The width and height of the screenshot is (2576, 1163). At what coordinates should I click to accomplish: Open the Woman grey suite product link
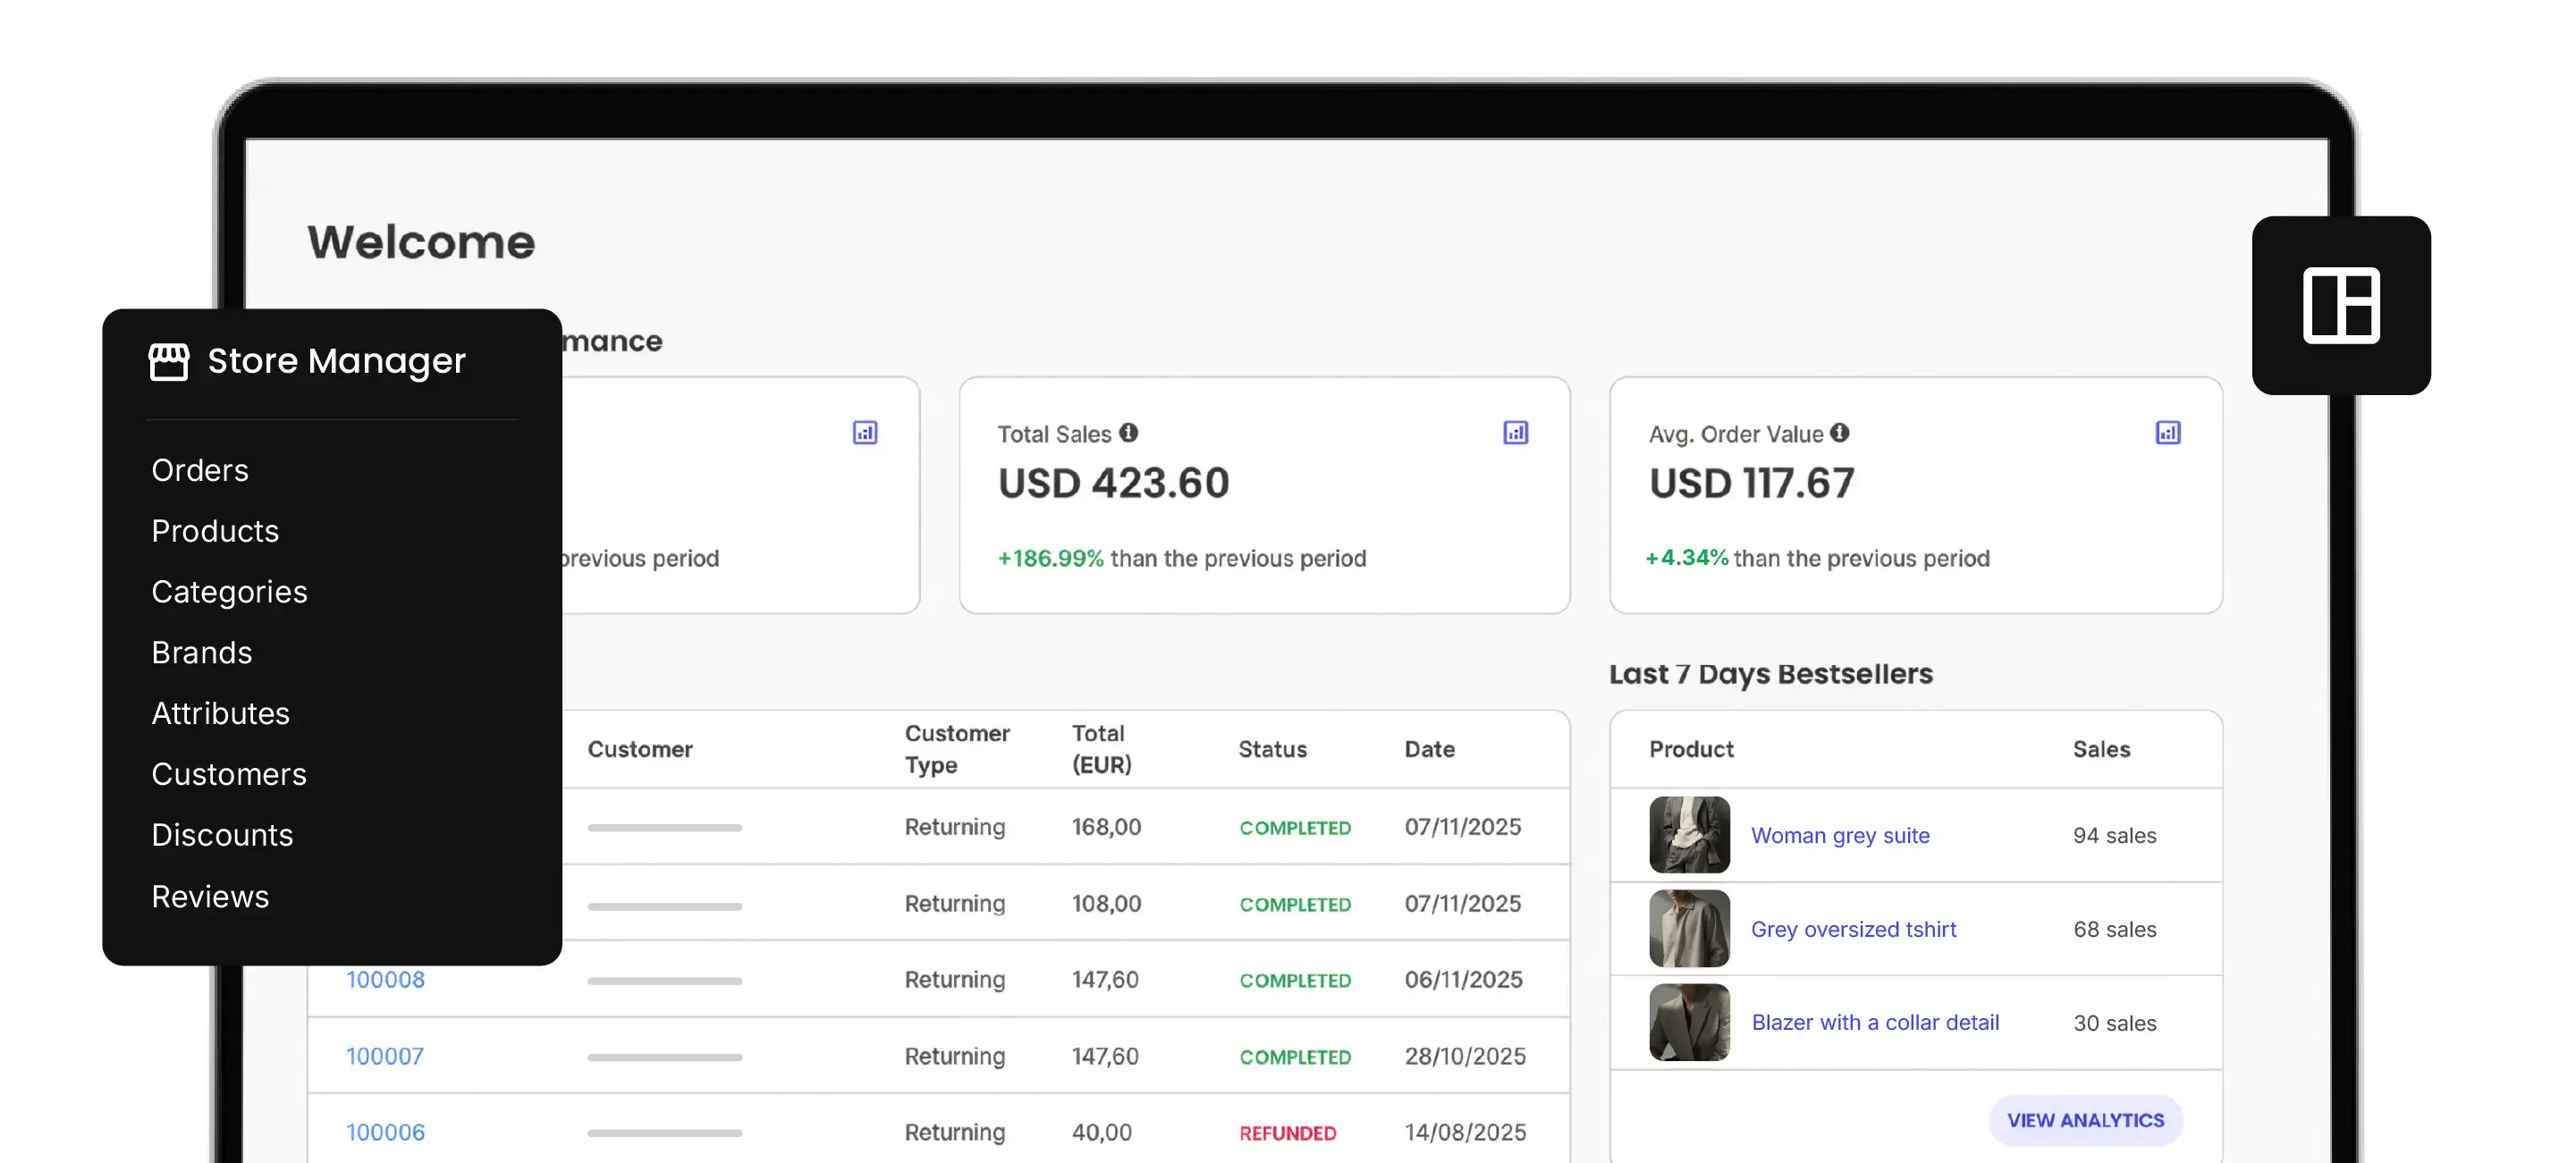coord(1841,835)
